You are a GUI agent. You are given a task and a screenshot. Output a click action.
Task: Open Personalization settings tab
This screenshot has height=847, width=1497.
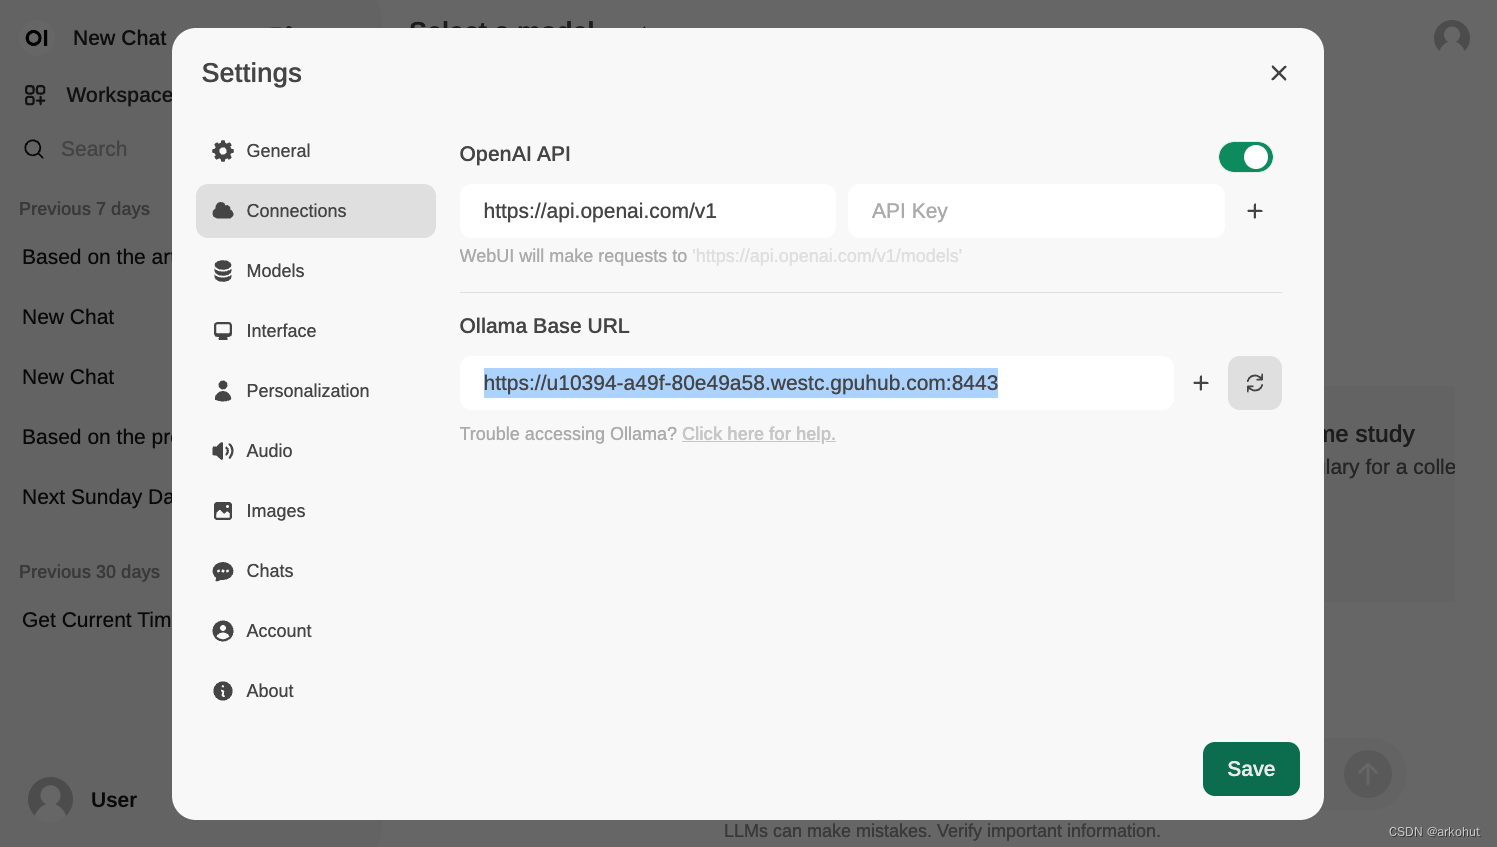point(315,391)
